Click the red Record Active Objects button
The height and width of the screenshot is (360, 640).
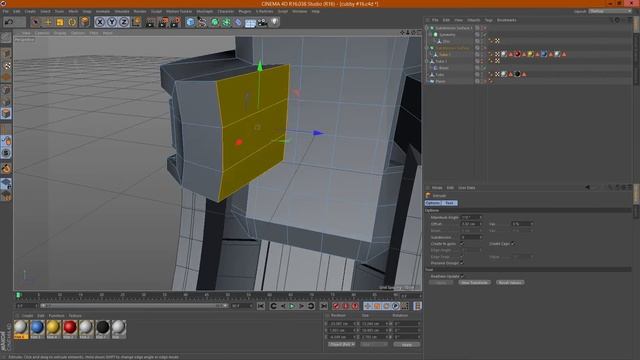click(x=336, y=306)
